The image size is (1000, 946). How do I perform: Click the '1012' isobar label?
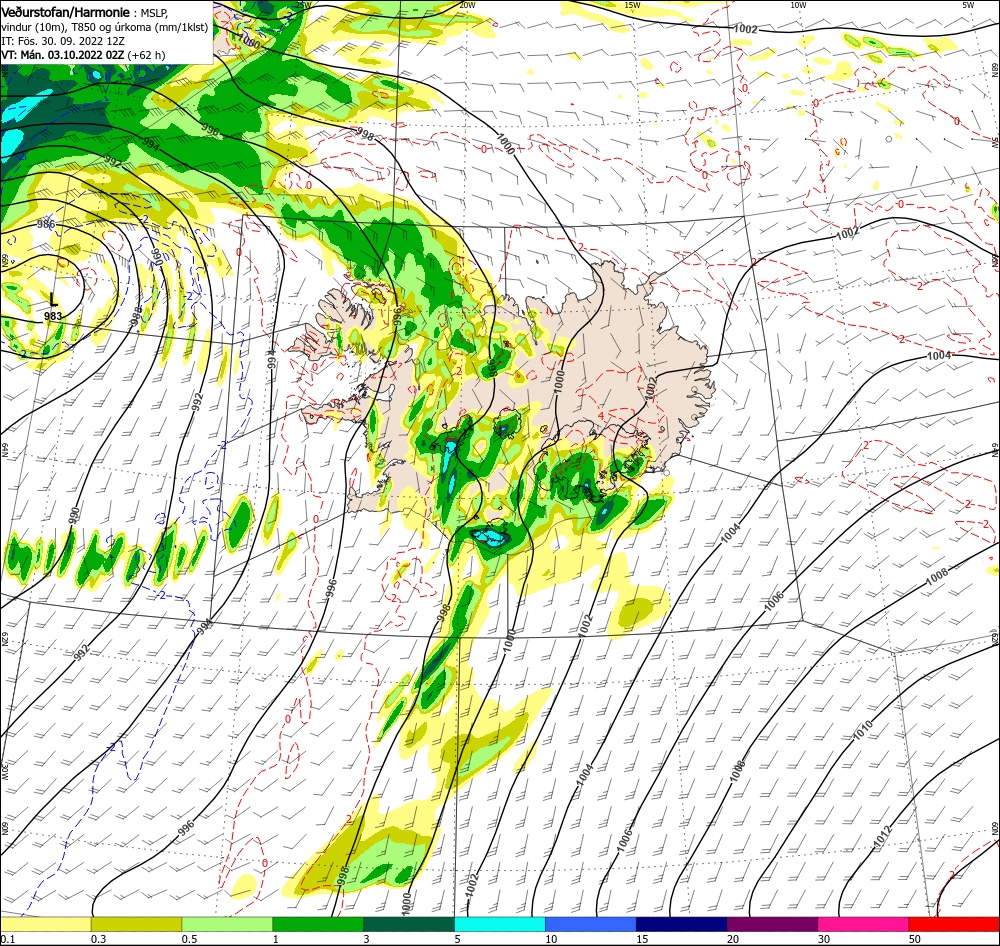(883, 838)
